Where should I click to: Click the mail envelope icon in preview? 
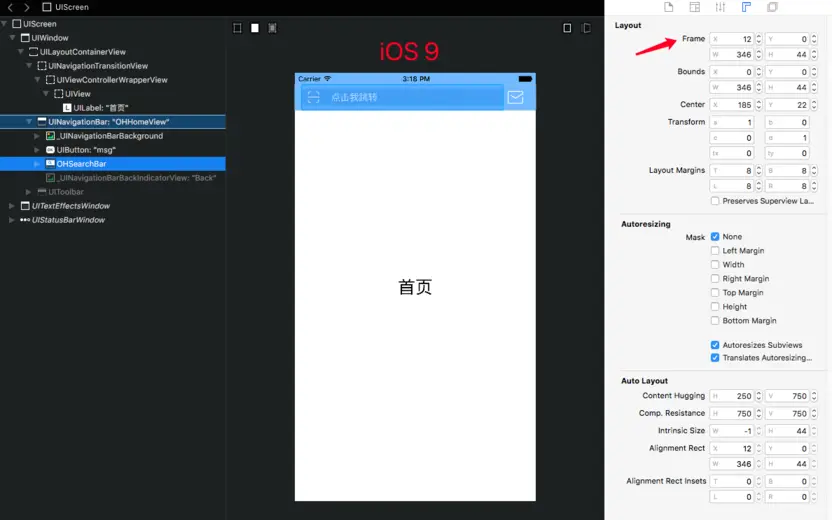coord(515,97)
